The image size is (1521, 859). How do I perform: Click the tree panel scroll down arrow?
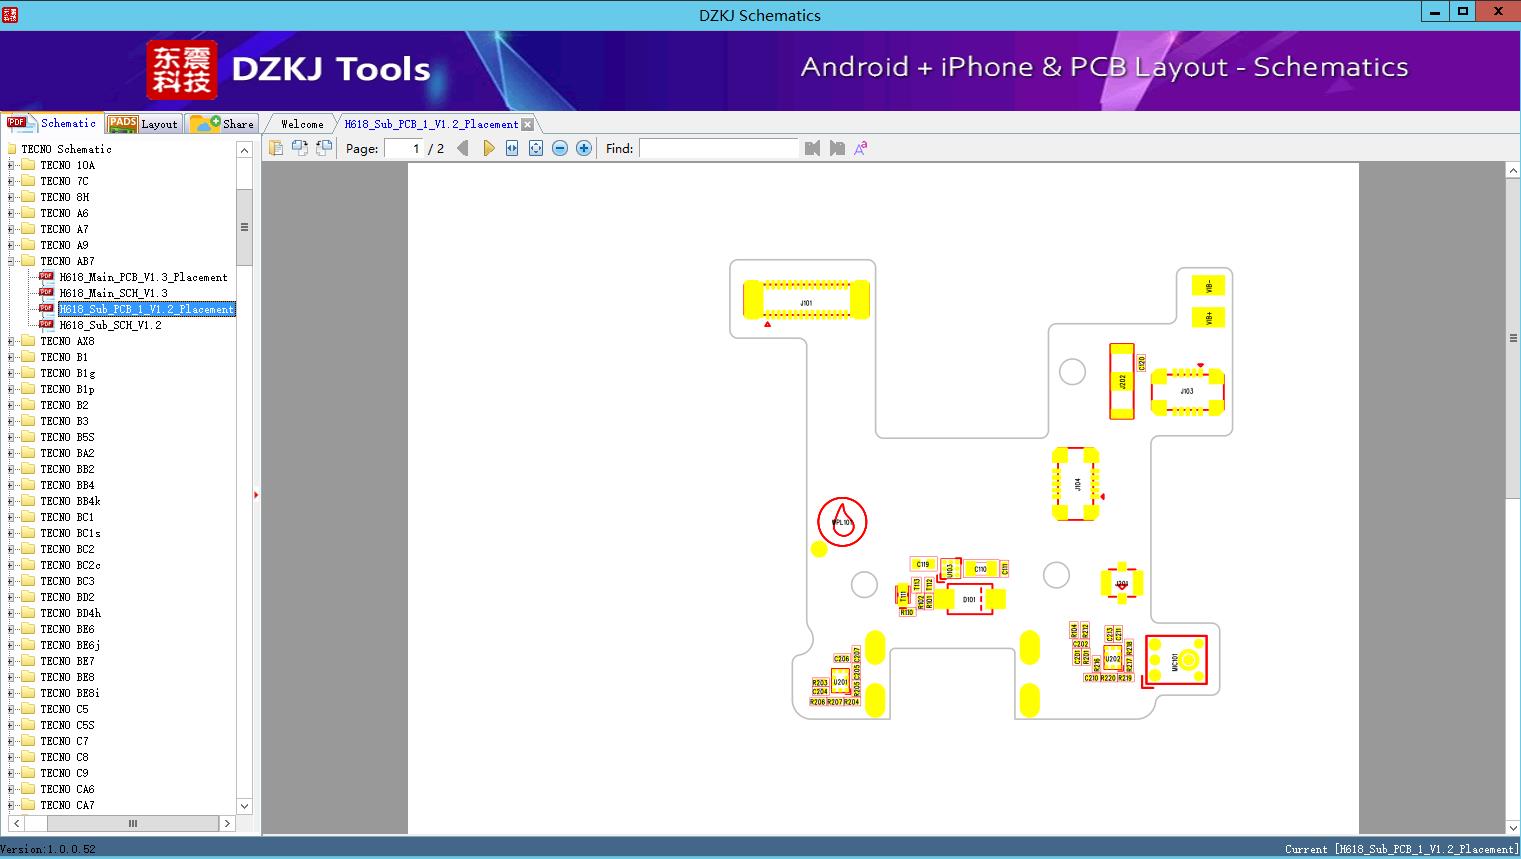coord(244,806)
